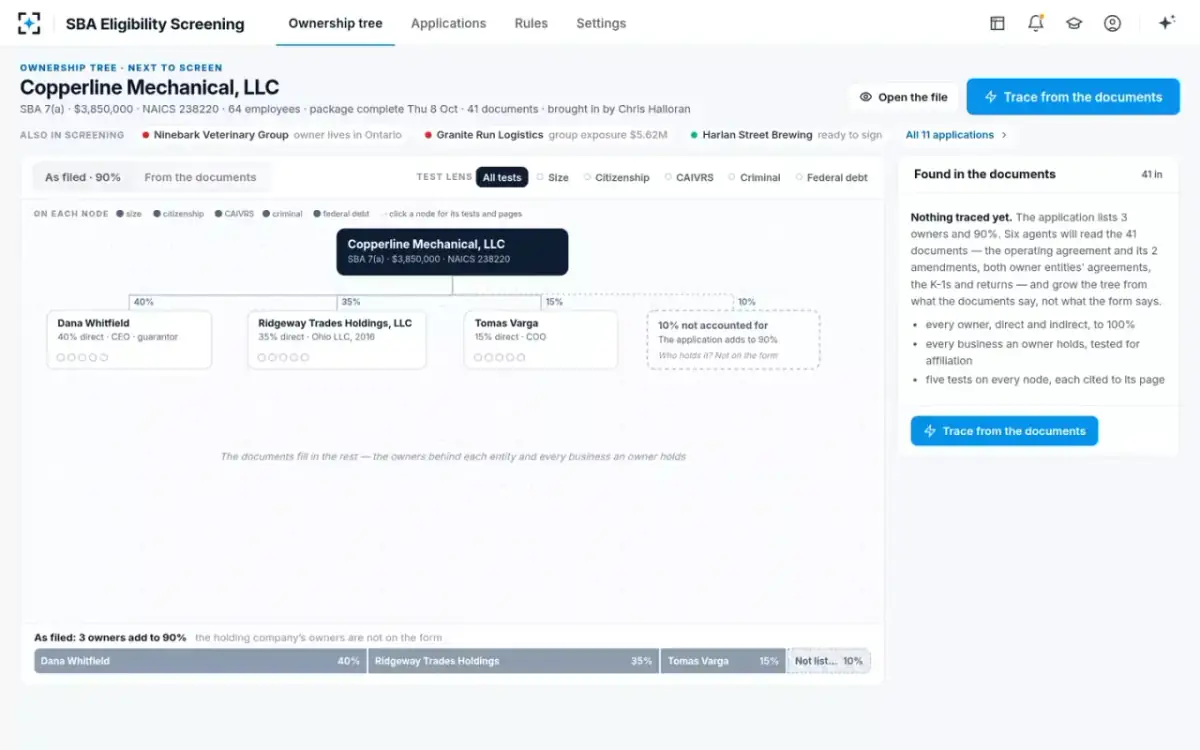Click Dana Whitfield 40% bar segment
Screen dimensions: 1200x750
tap(200, 661)
